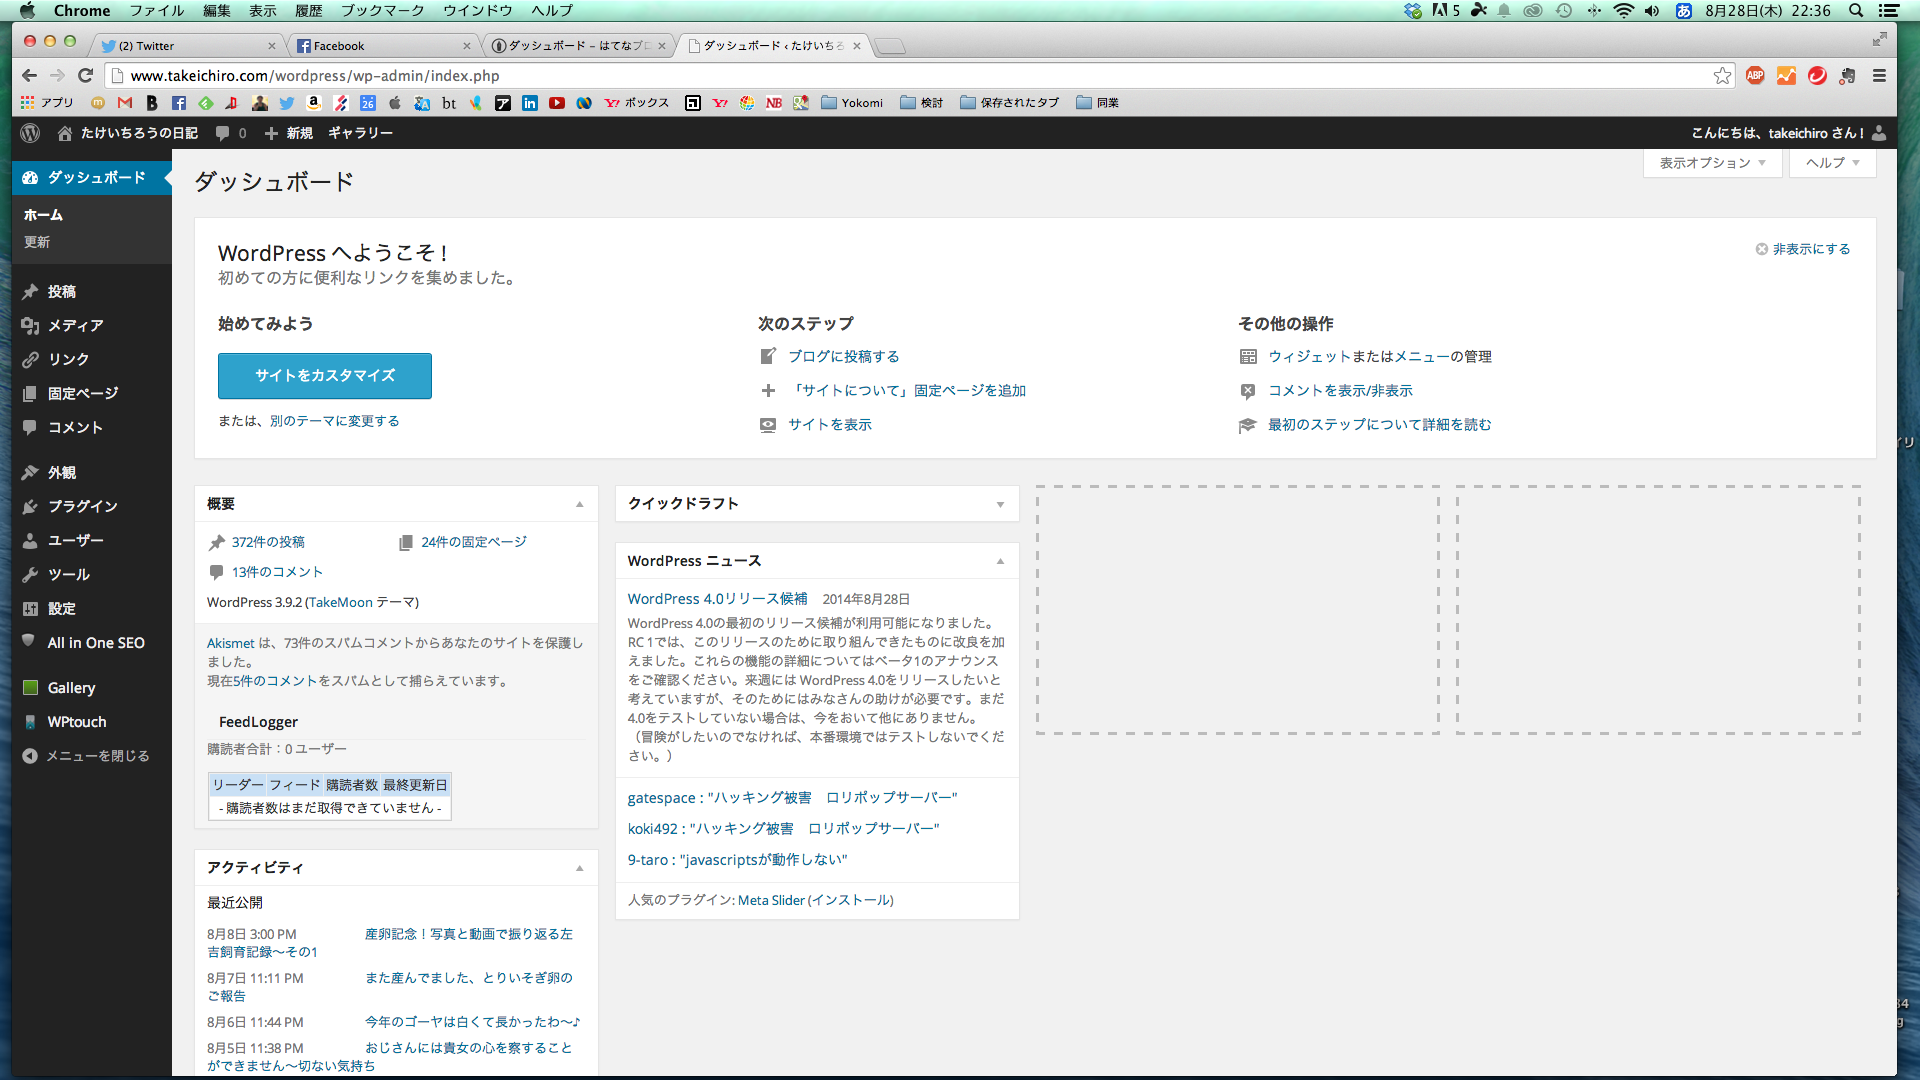
Task: Open All in One SEO menu
Action: click(92, 642)
